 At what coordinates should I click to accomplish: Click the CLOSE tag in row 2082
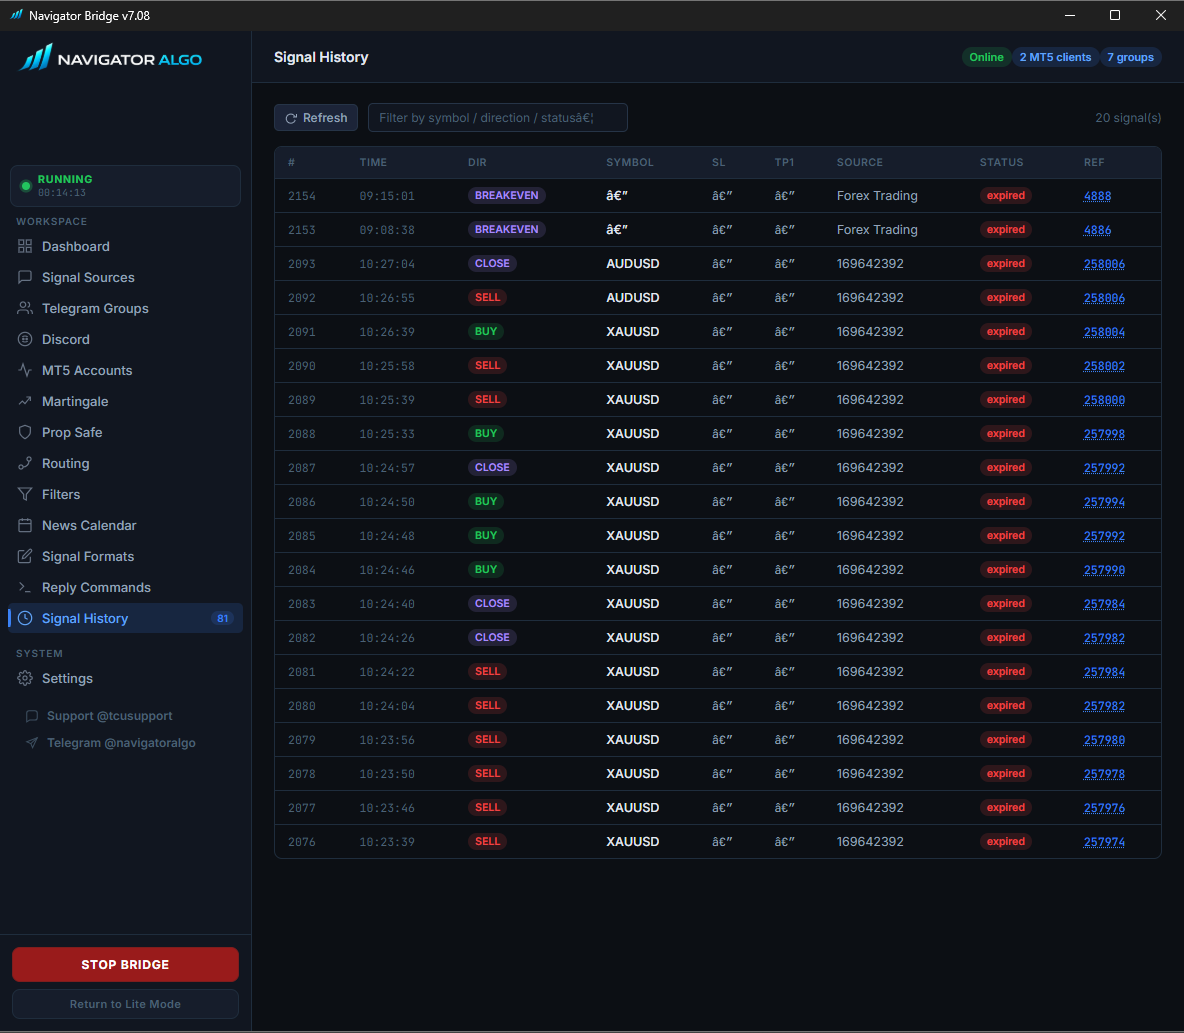click(x=492, y=637)
